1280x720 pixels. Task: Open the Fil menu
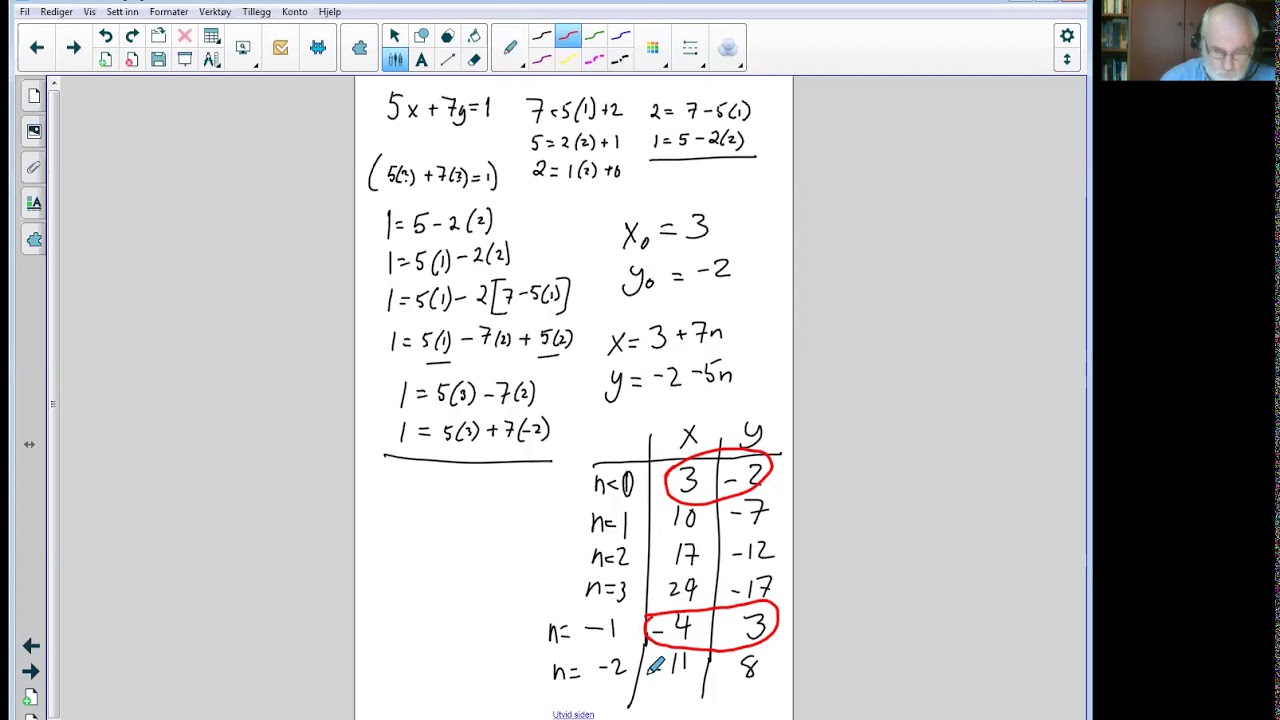(24, 12)
